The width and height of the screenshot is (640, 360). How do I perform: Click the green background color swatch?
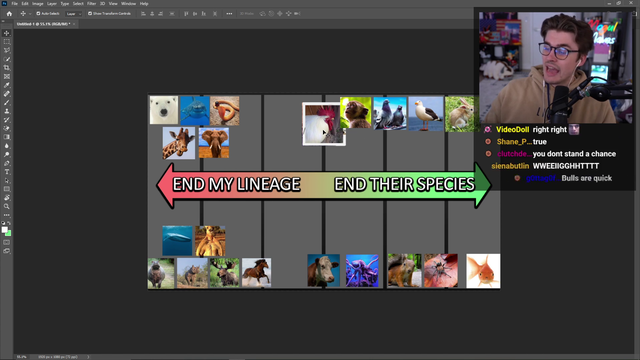[9, 233]
